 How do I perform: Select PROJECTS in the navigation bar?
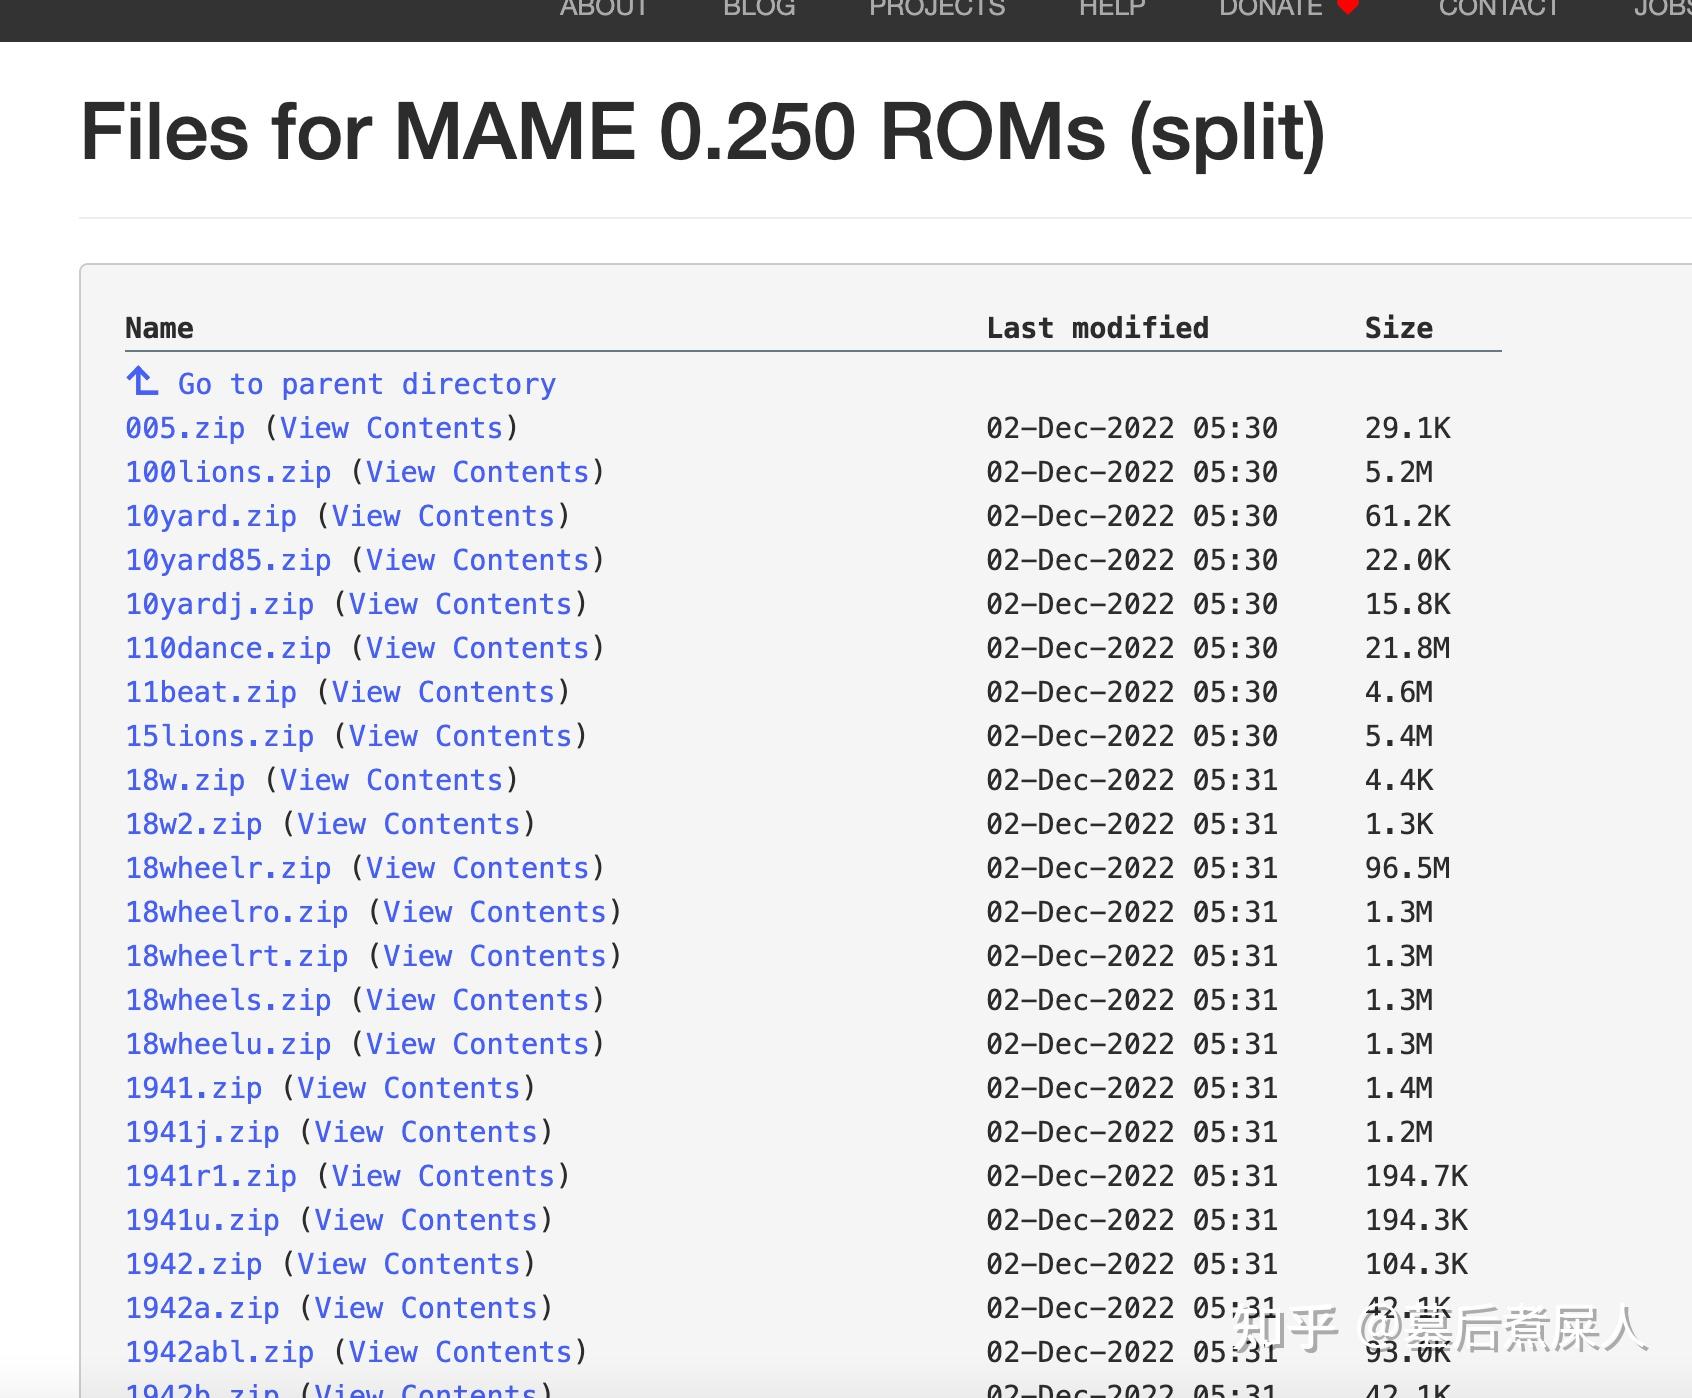936,8
